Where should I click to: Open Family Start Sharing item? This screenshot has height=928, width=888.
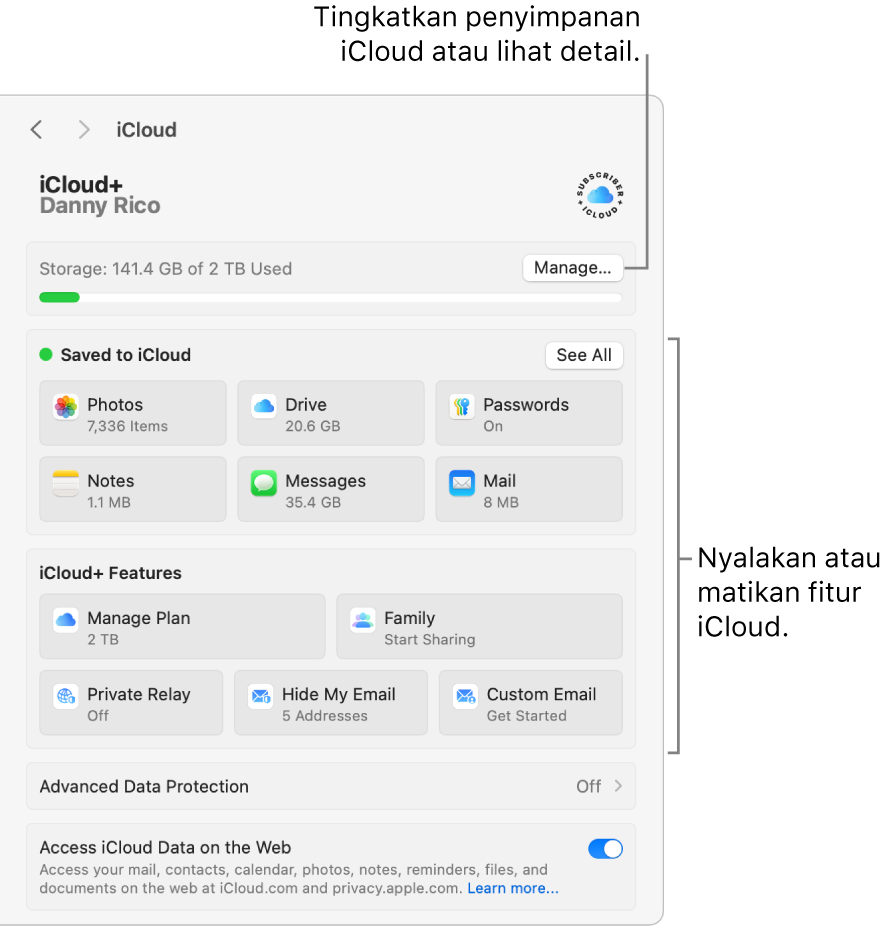[480, 627]
